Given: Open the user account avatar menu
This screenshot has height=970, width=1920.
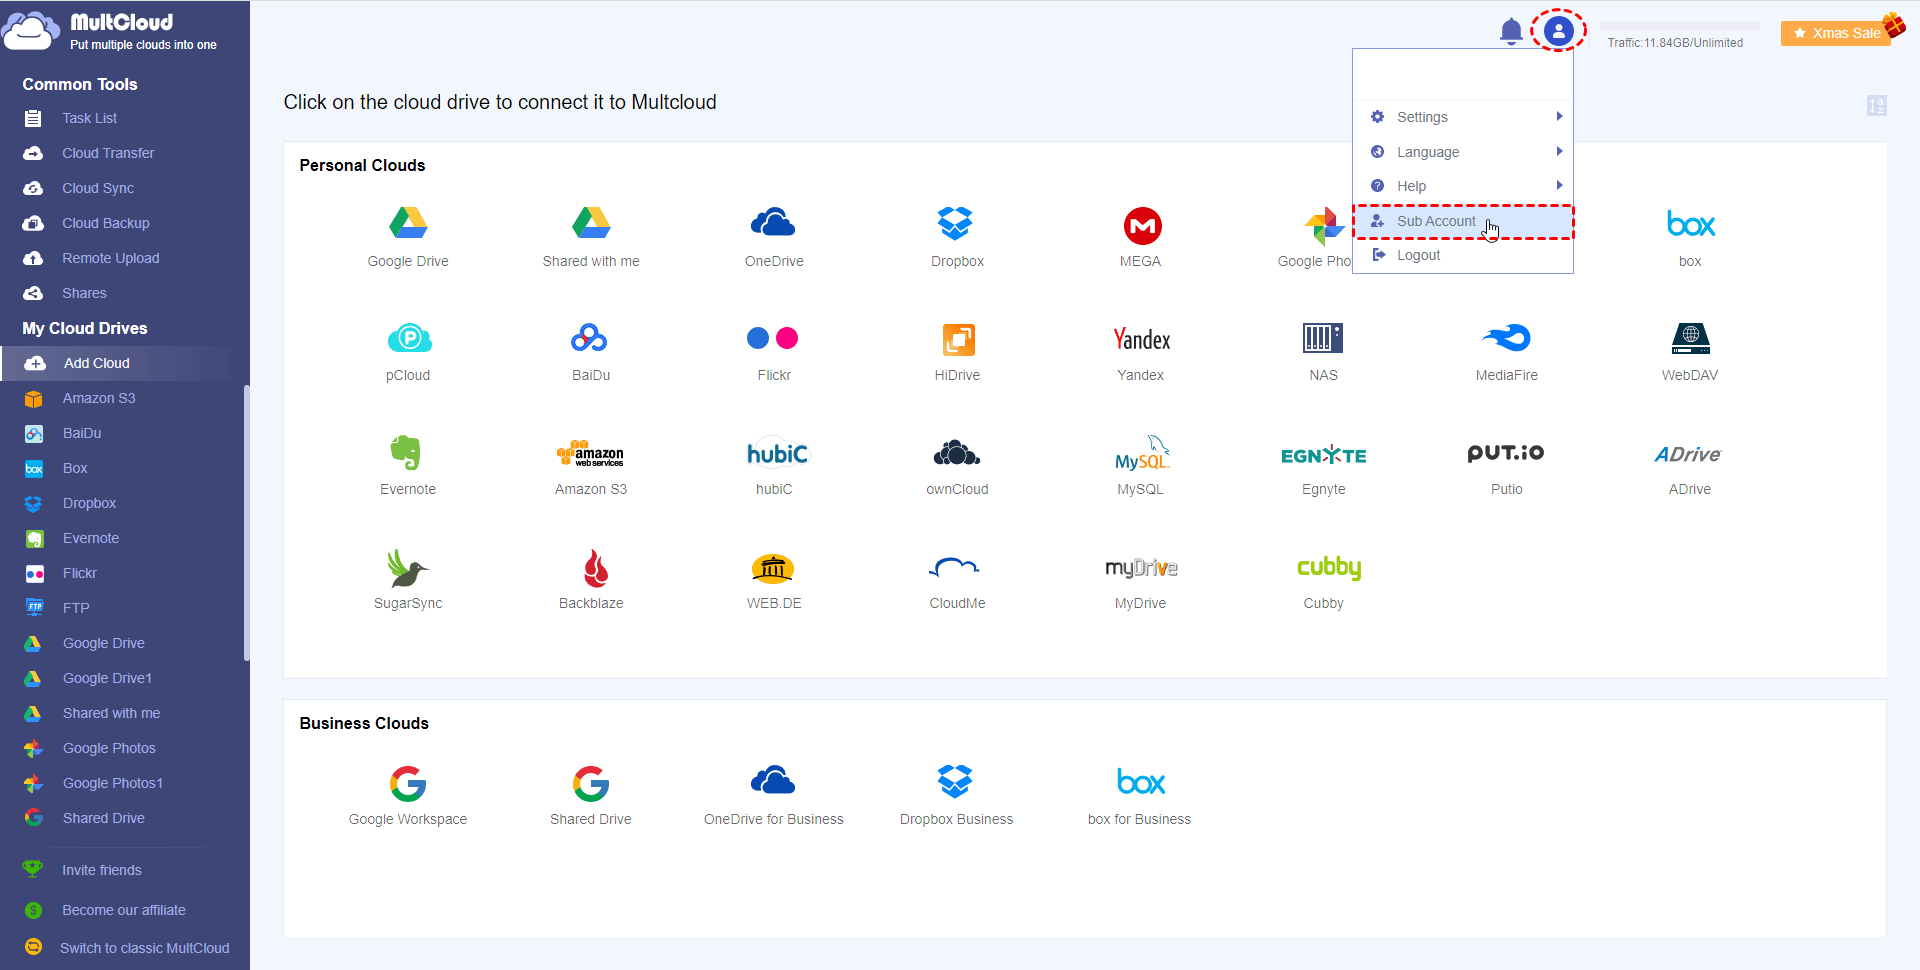Looking at the screenshot, I should pos(1558,31).
